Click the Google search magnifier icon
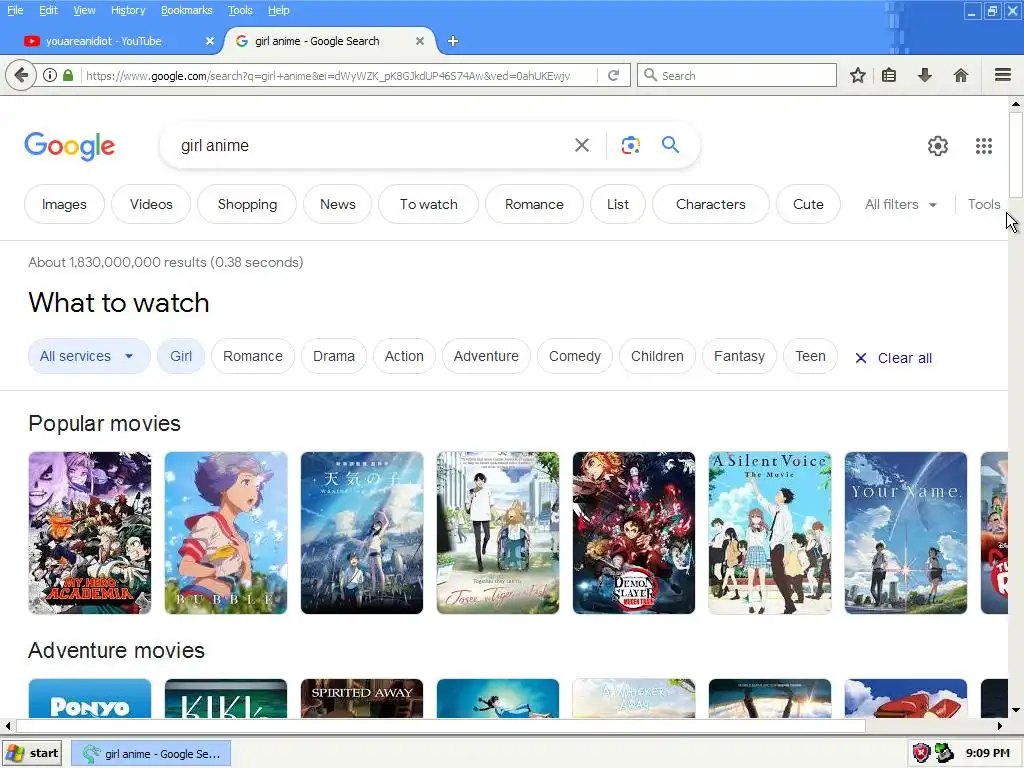This screenshot has width=1024, height=768. [x=670, y=145]
